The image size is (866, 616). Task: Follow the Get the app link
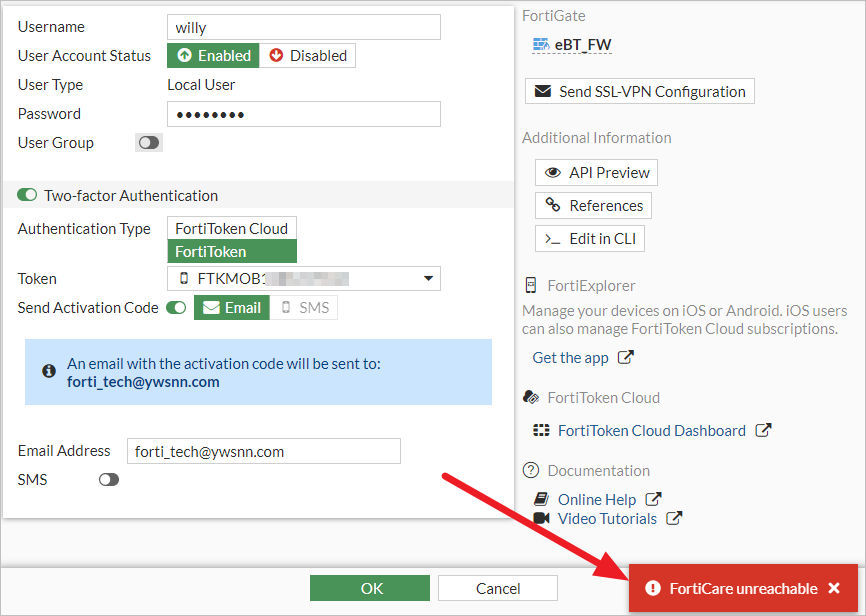(x=571, y=357)
